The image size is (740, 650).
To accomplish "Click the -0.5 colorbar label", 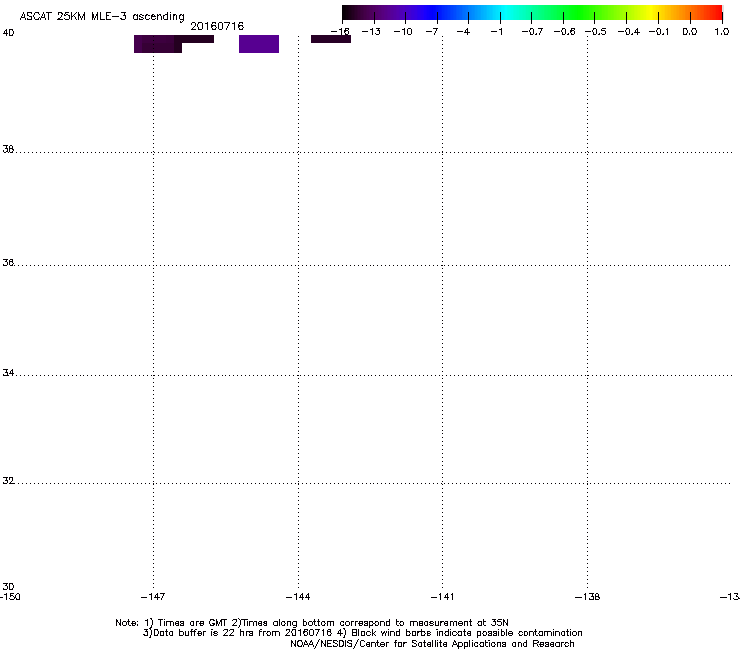I will 596,32.
